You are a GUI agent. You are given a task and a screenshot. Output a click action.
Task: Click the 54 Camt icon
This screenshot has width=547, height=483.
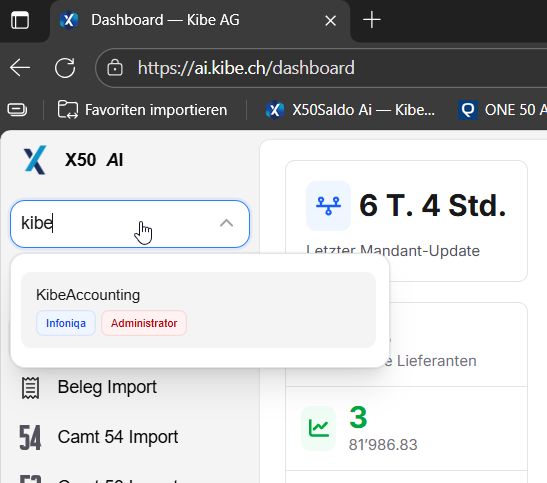point(30,437)
